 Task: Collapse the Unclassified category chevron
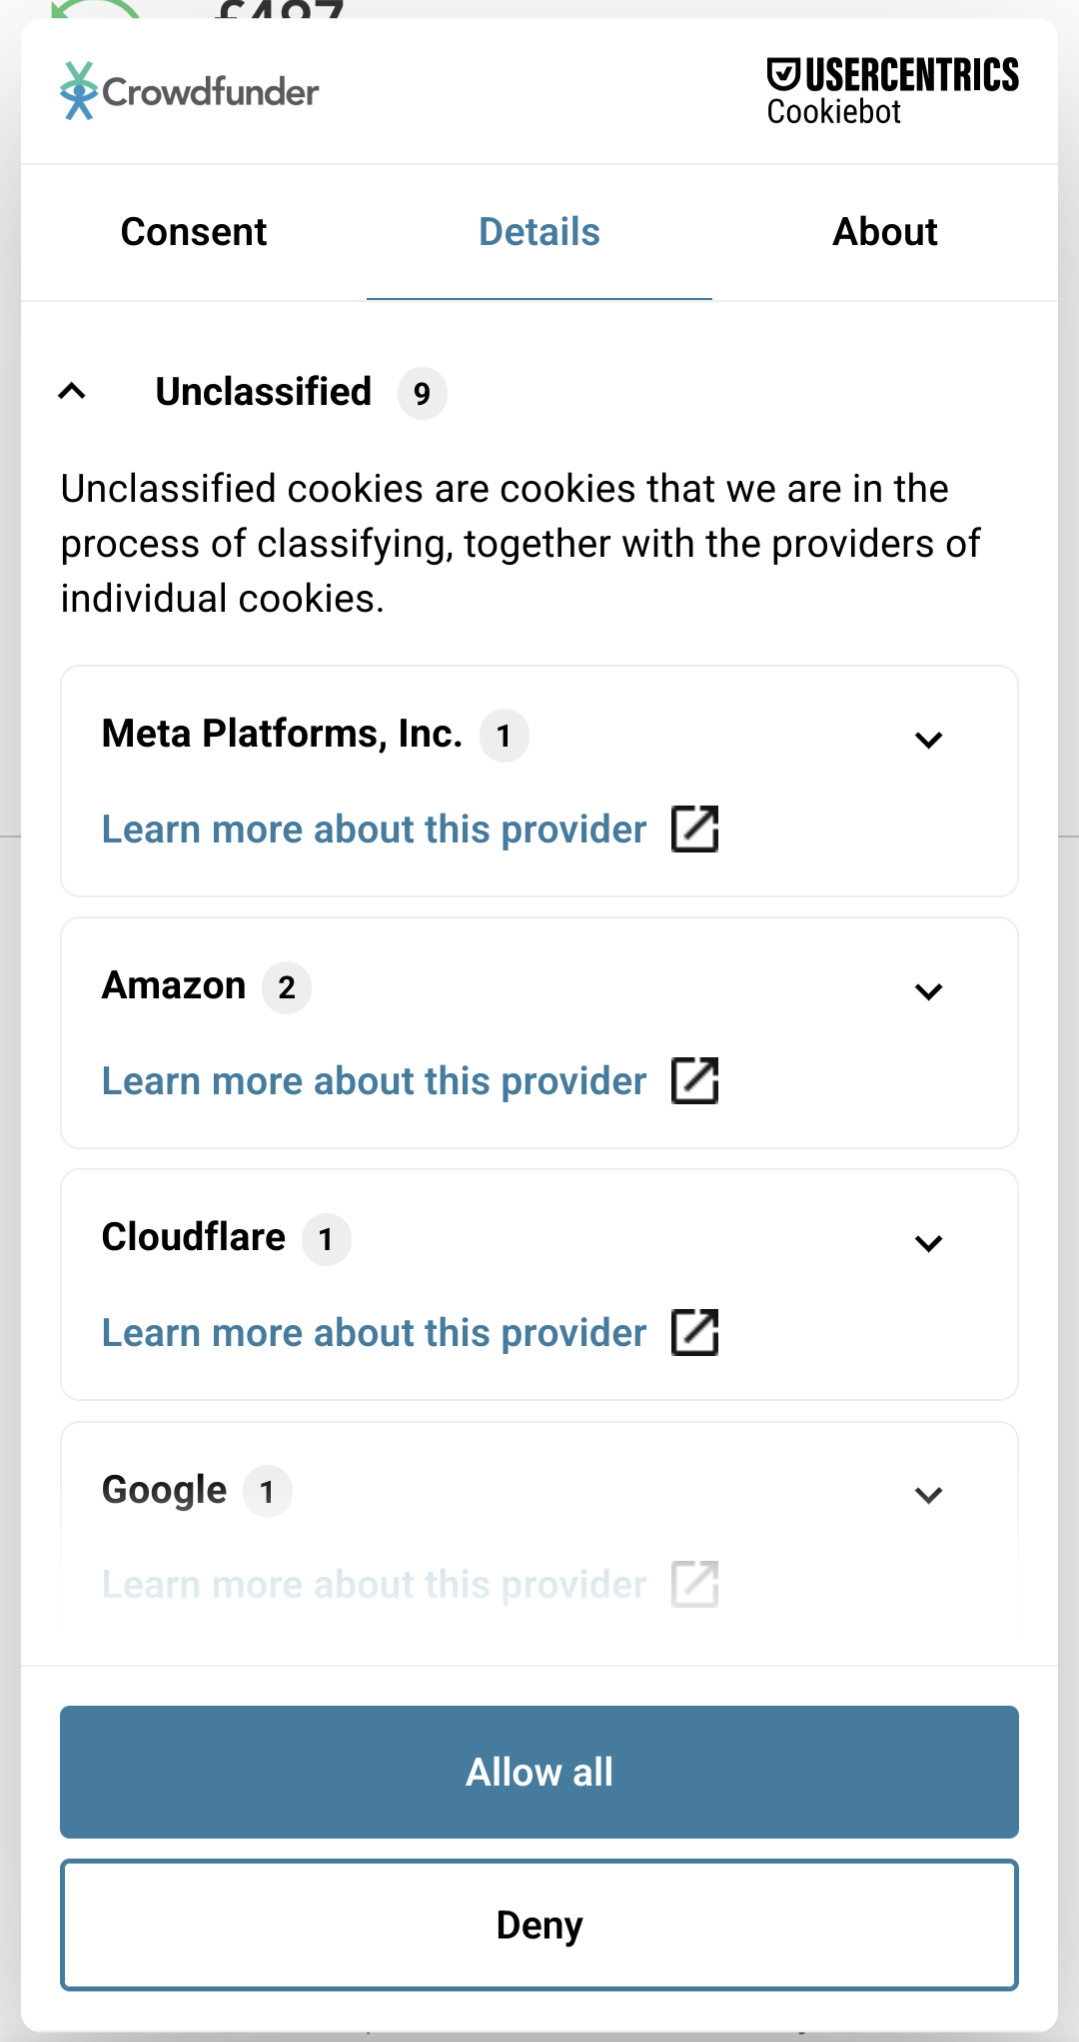coord(72,391)
